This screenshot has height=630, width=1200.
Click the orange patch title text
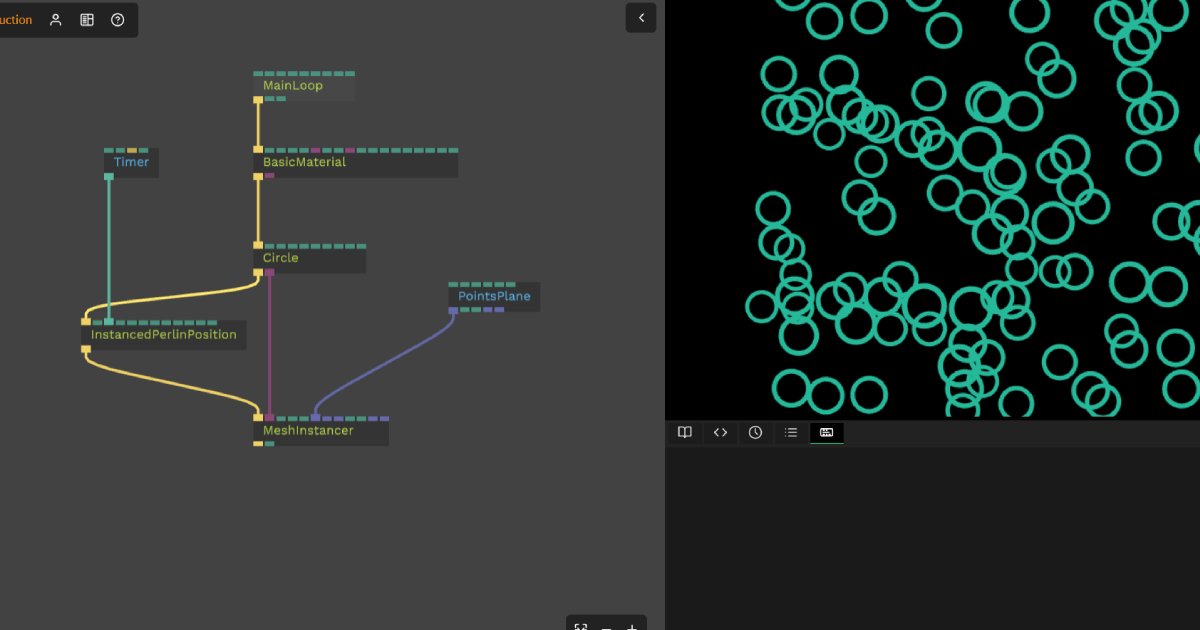coord(16,19)
